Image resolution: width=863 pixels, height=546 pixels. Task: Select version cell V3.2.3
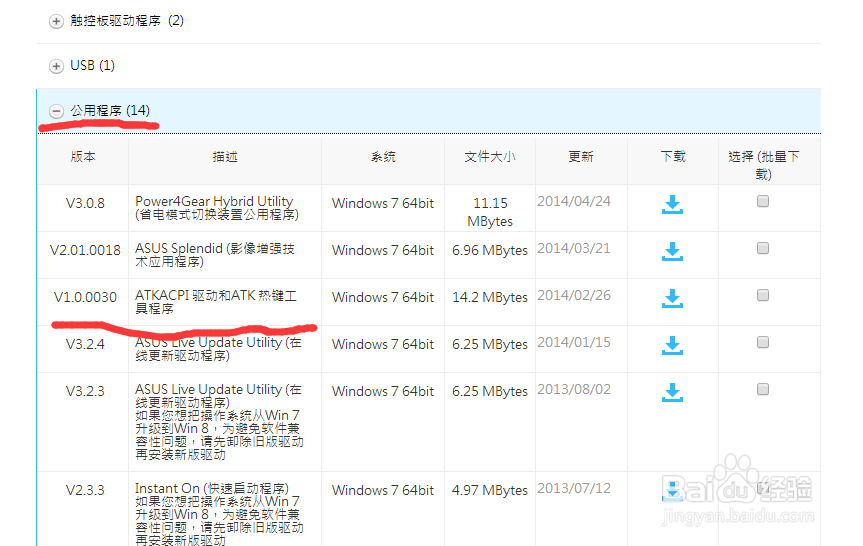click(85, 391)
